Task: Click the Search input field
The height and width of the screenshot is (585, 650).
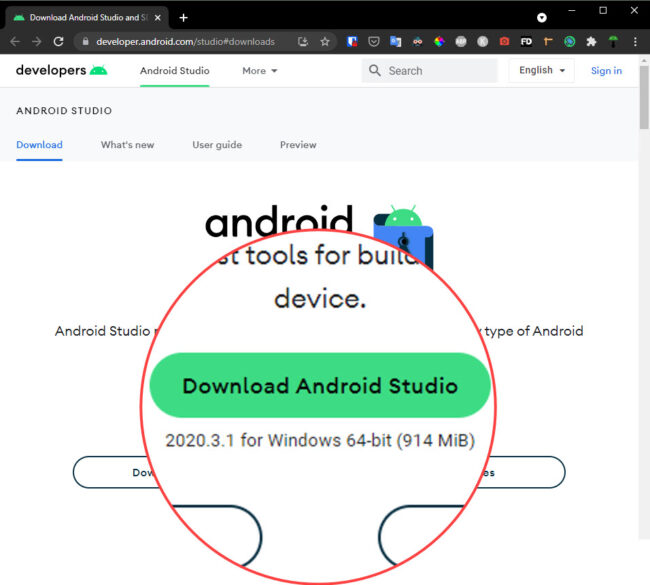Action: (x=429, y=70)
